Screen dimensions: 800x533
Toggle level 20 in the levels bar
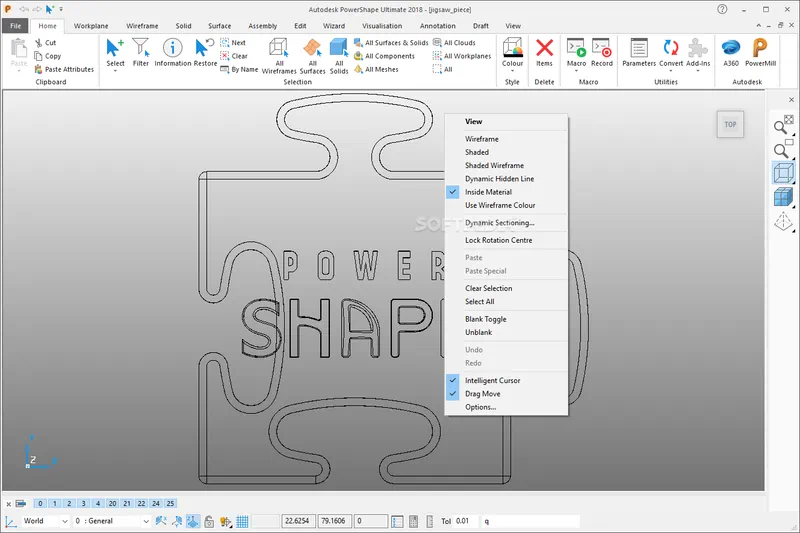[x=112, y=503]
